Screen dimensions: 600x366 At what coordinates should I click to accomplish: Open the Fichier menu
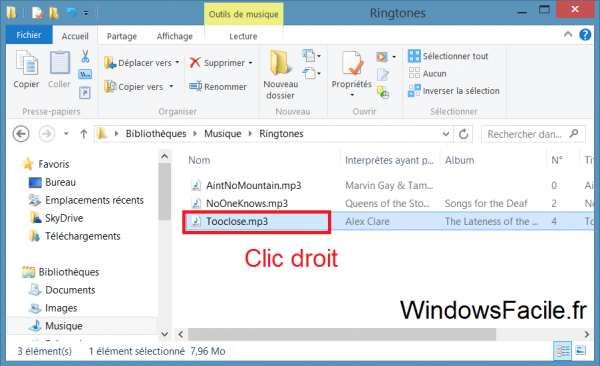click(x=29, y=35)
